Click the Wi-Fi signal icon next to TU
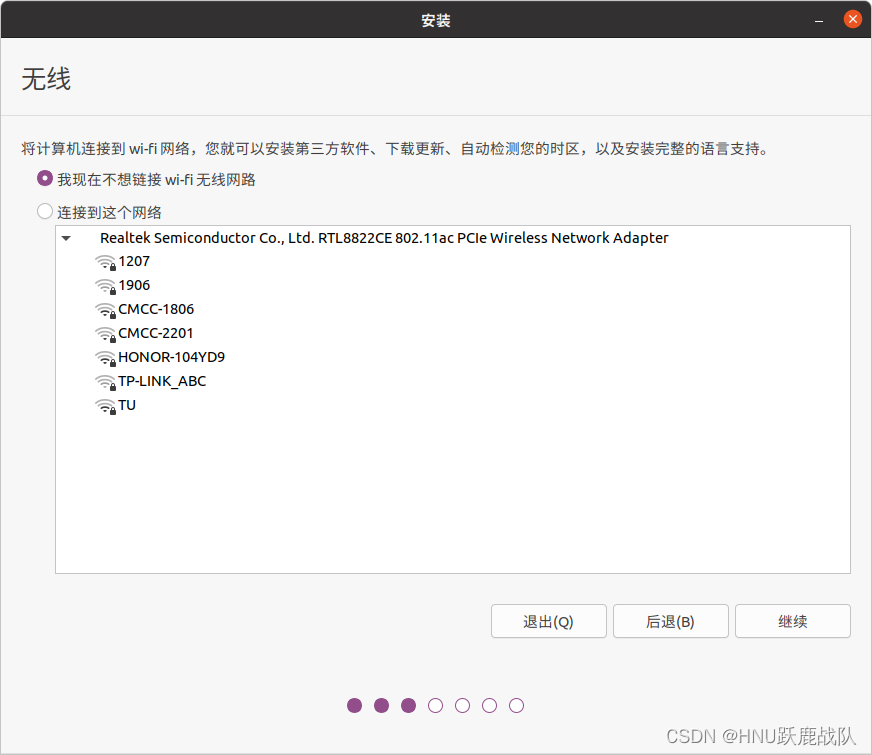The width and height of the screenshot is (872, 755). coord(105,406)
